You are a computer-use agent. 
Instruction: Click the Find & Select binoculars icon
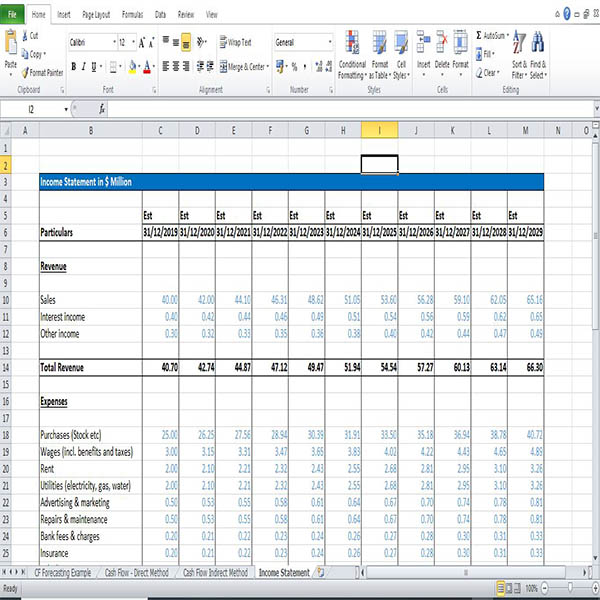coord(538,42)
